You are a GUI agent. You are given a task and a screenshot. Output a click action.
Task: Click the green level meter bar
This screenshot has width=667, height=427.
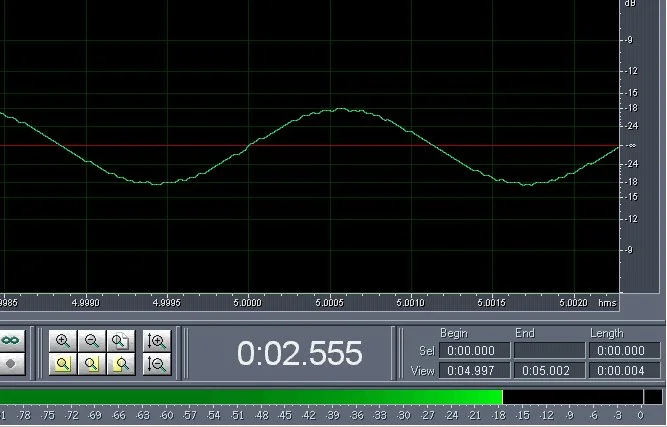(250, 397)
